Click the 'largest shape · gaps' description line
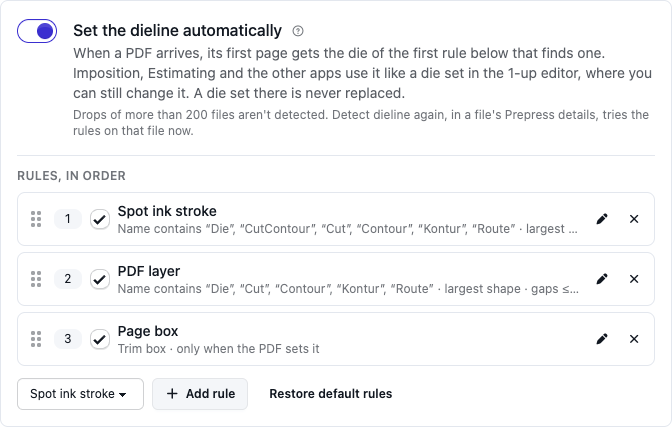Image resolution: width=672 pixels, height=427 pixels. 348,289
